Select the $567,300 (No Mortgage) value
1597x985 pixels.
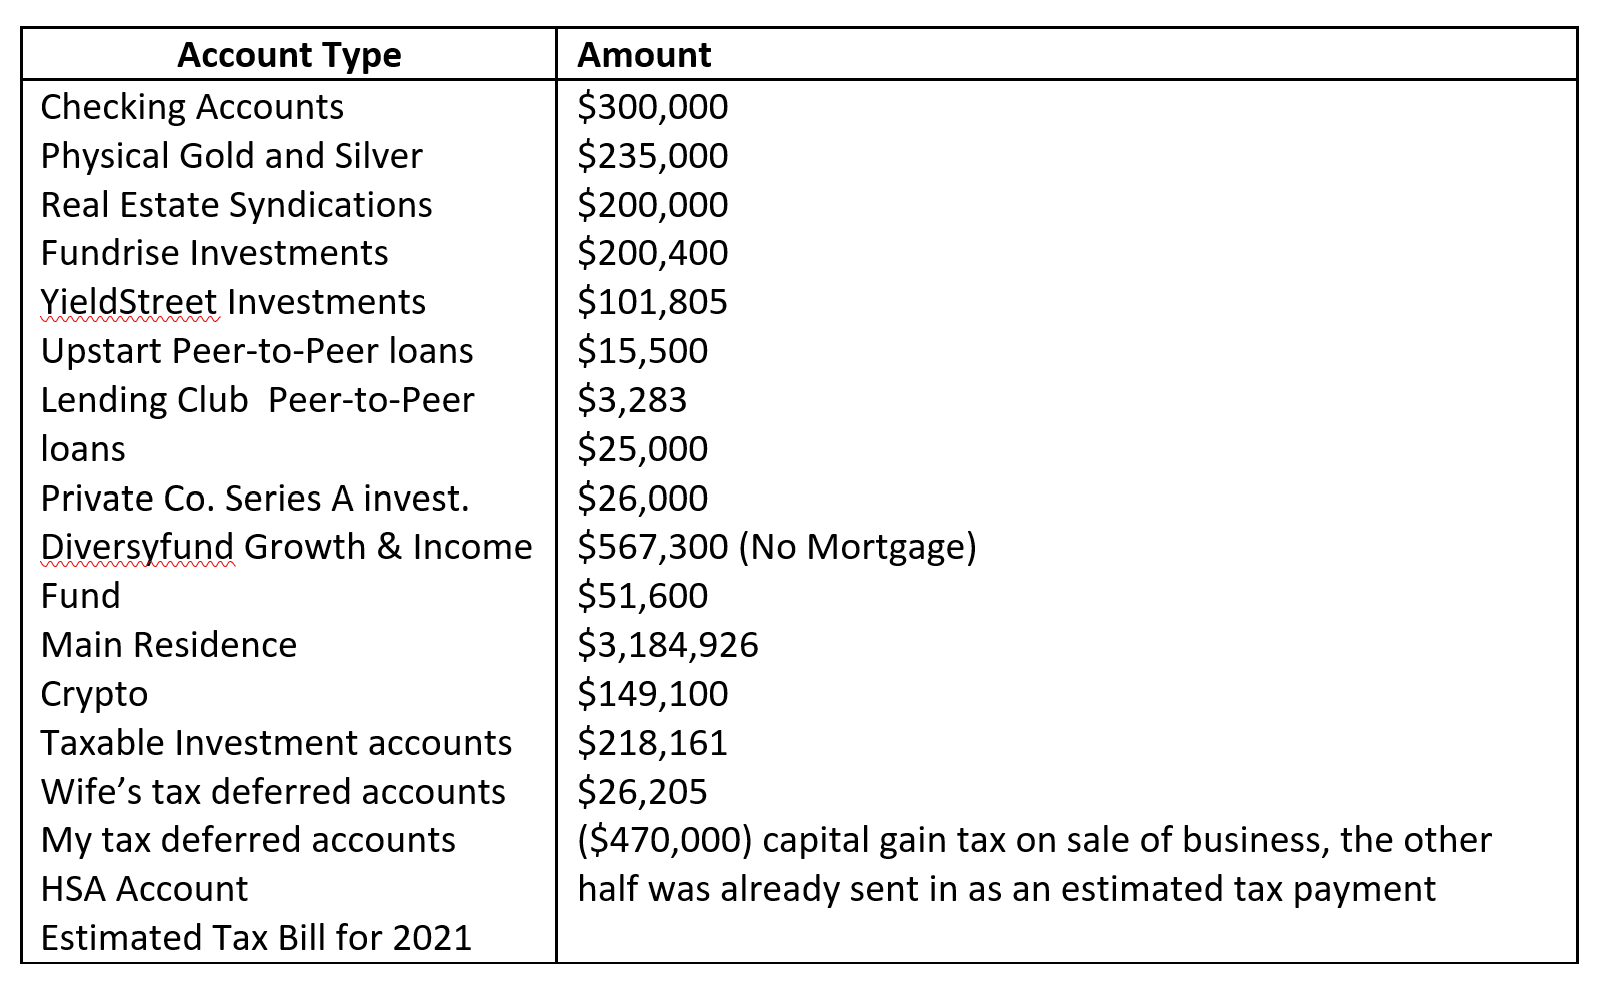tap(777, 547)
